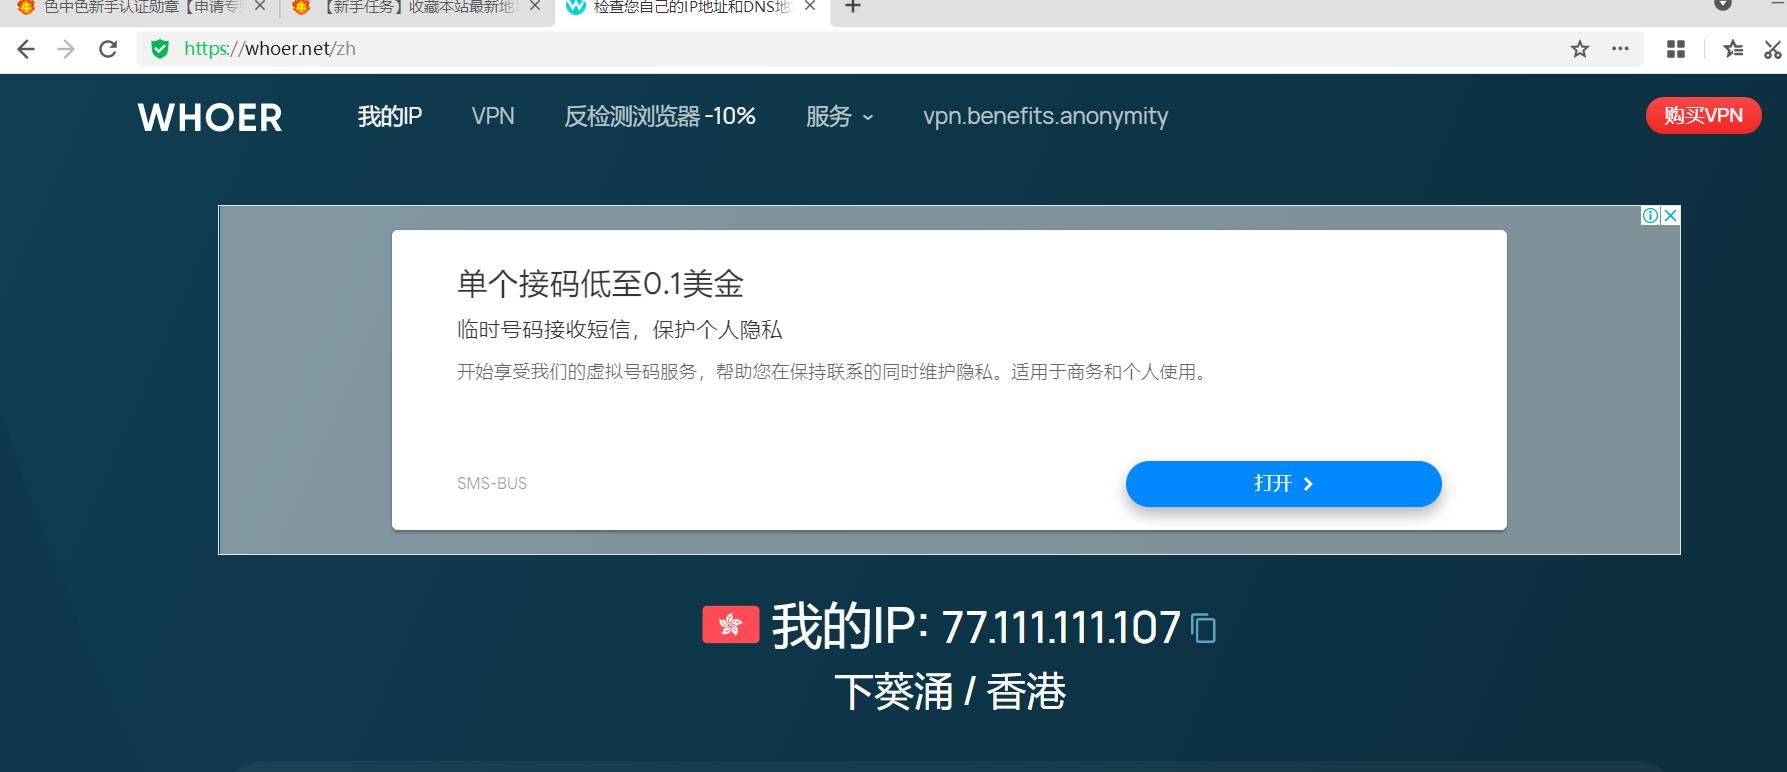The width and height of the screenshot is (1787, 772).
Task: Click the WHOER logo
Action: click(210, 118)
